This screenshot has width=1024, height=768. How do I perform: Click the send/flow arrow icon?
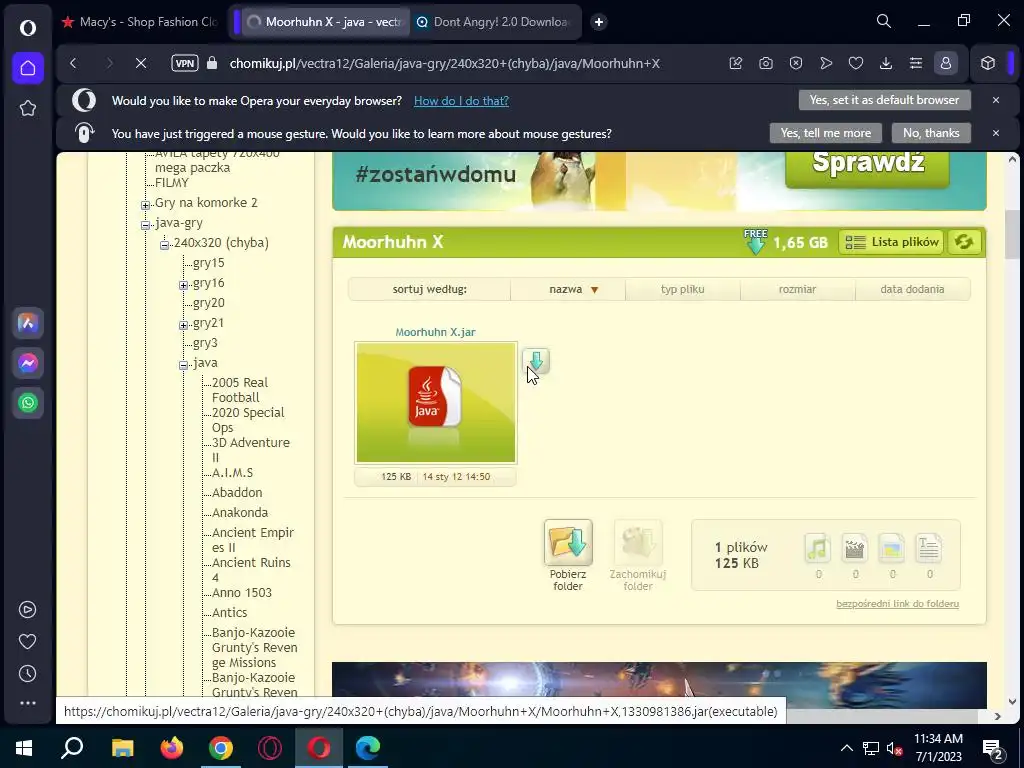[x=826, y=63]
